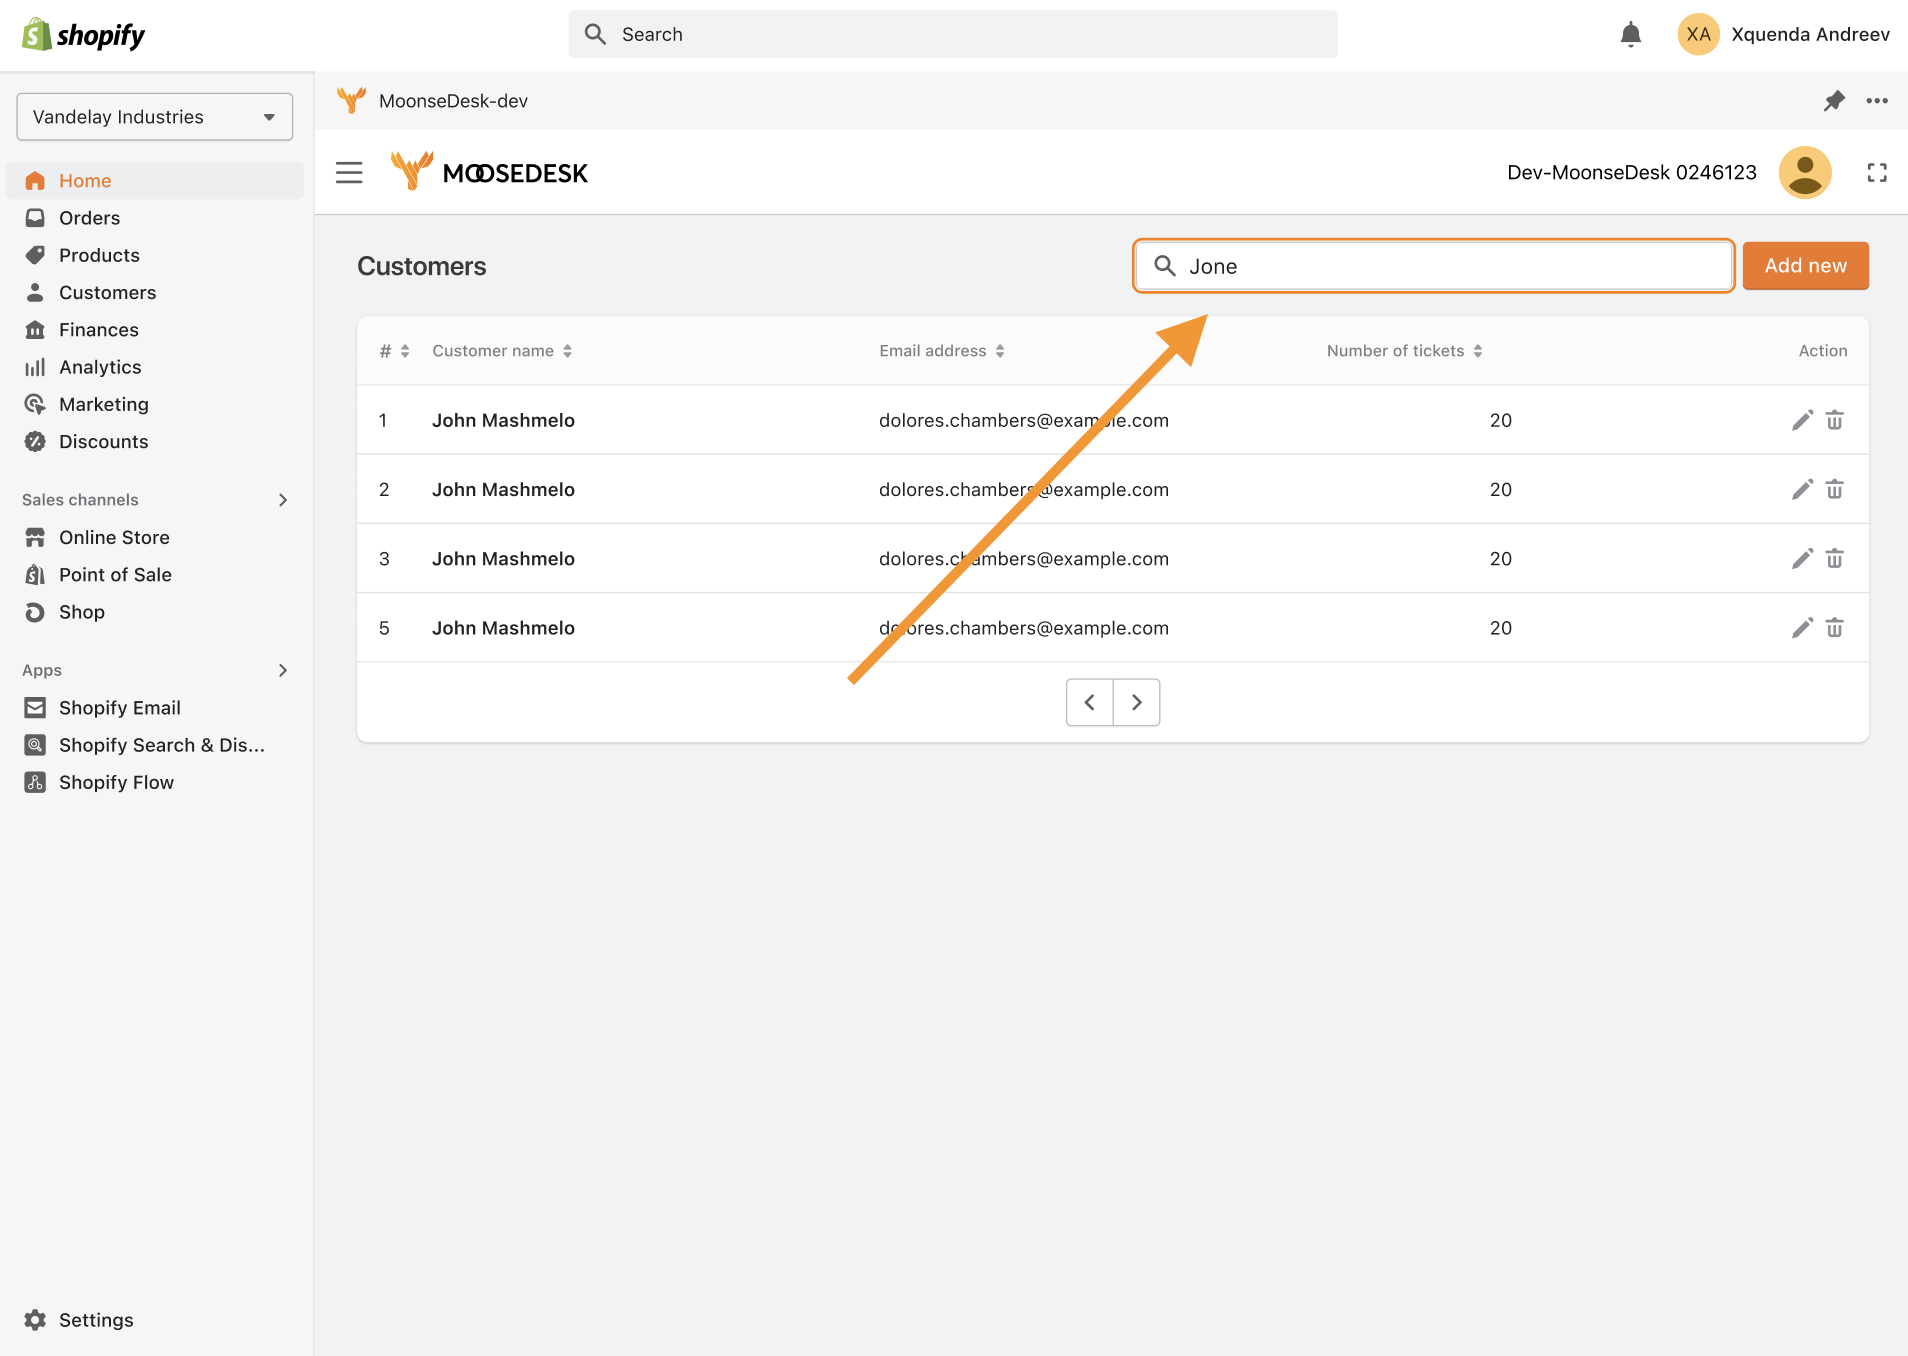Open Home in the sidebar

click(155, 181)
